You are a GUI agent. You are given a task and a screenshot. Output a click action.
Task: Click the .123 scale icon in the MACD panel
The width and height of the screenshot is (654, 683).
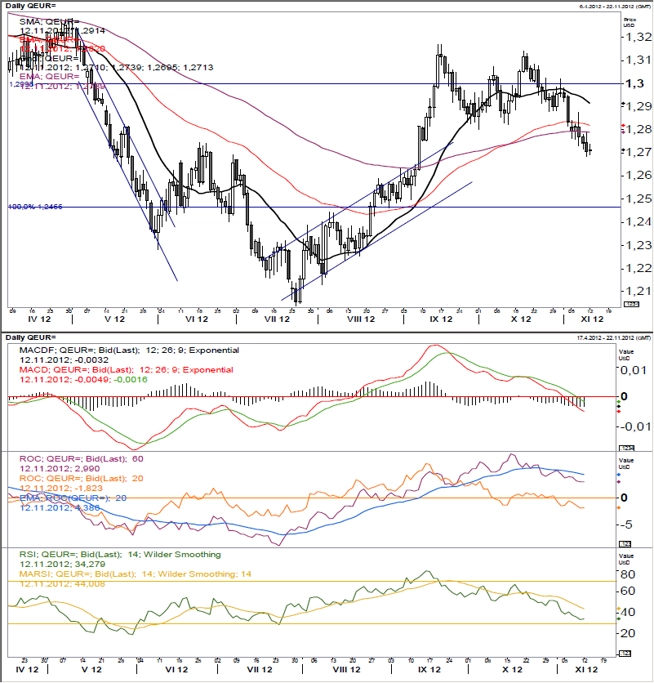(x=627, y=448)
